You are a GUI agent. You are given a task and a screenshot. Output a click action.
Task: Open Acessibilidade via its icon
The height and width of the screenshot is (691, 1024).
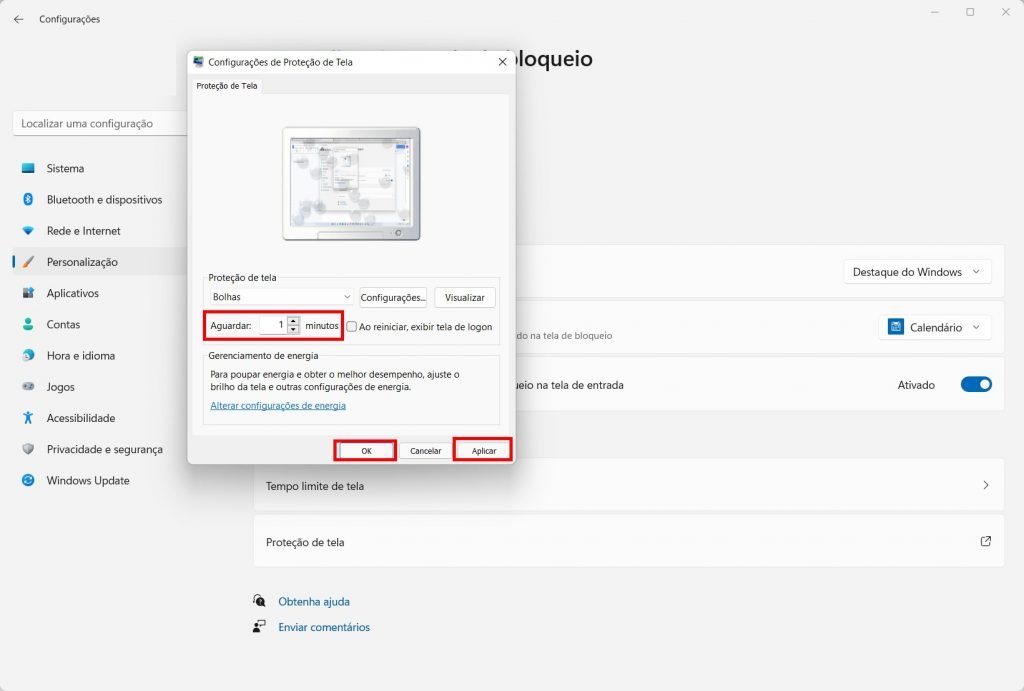pos(28,418)
